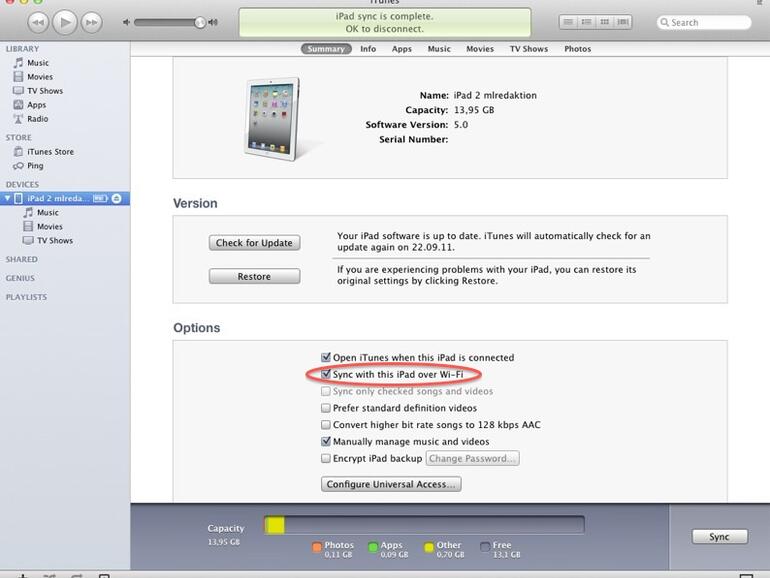Click the Software Version 5.0 value
The height and width of the screenshot is (578, 770).
461,125
